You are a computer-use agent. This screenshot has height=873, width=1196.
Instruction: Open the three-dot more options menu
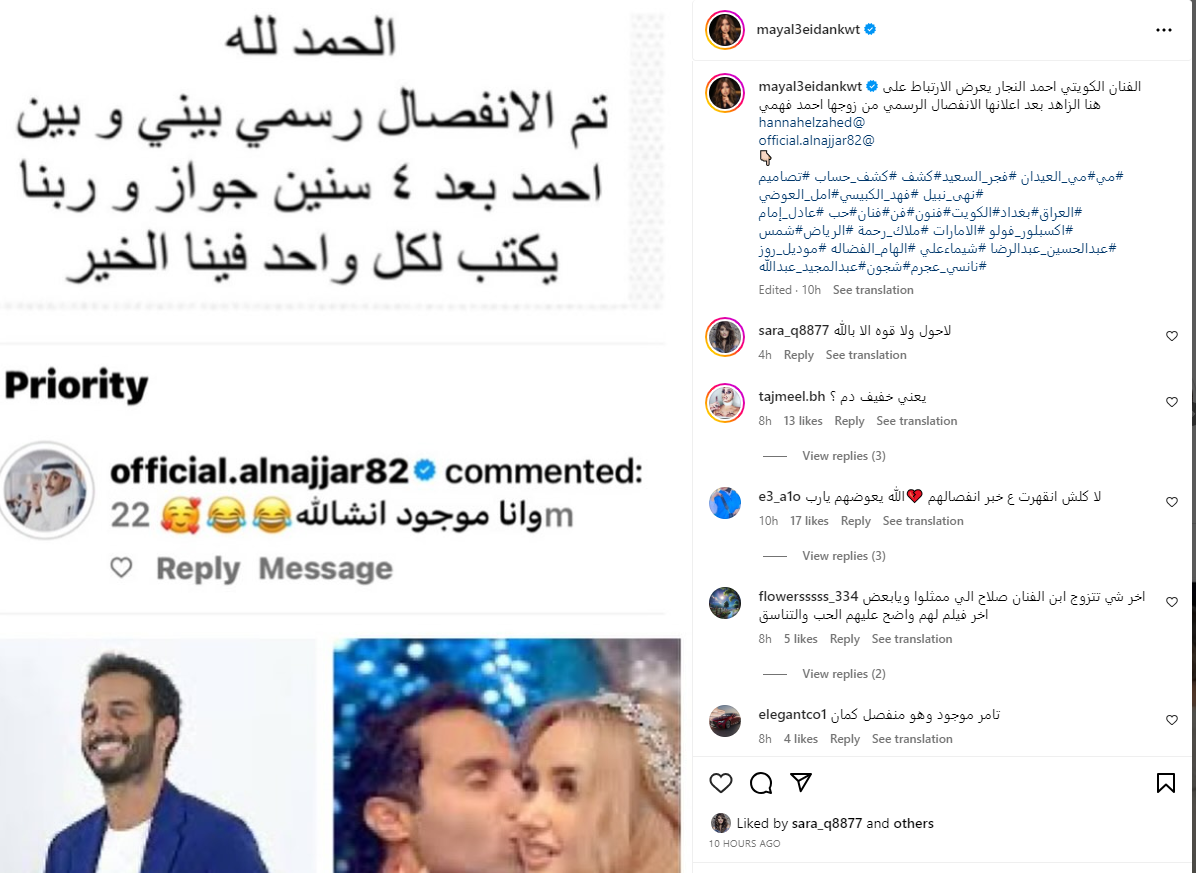(x=1163, y=30)
